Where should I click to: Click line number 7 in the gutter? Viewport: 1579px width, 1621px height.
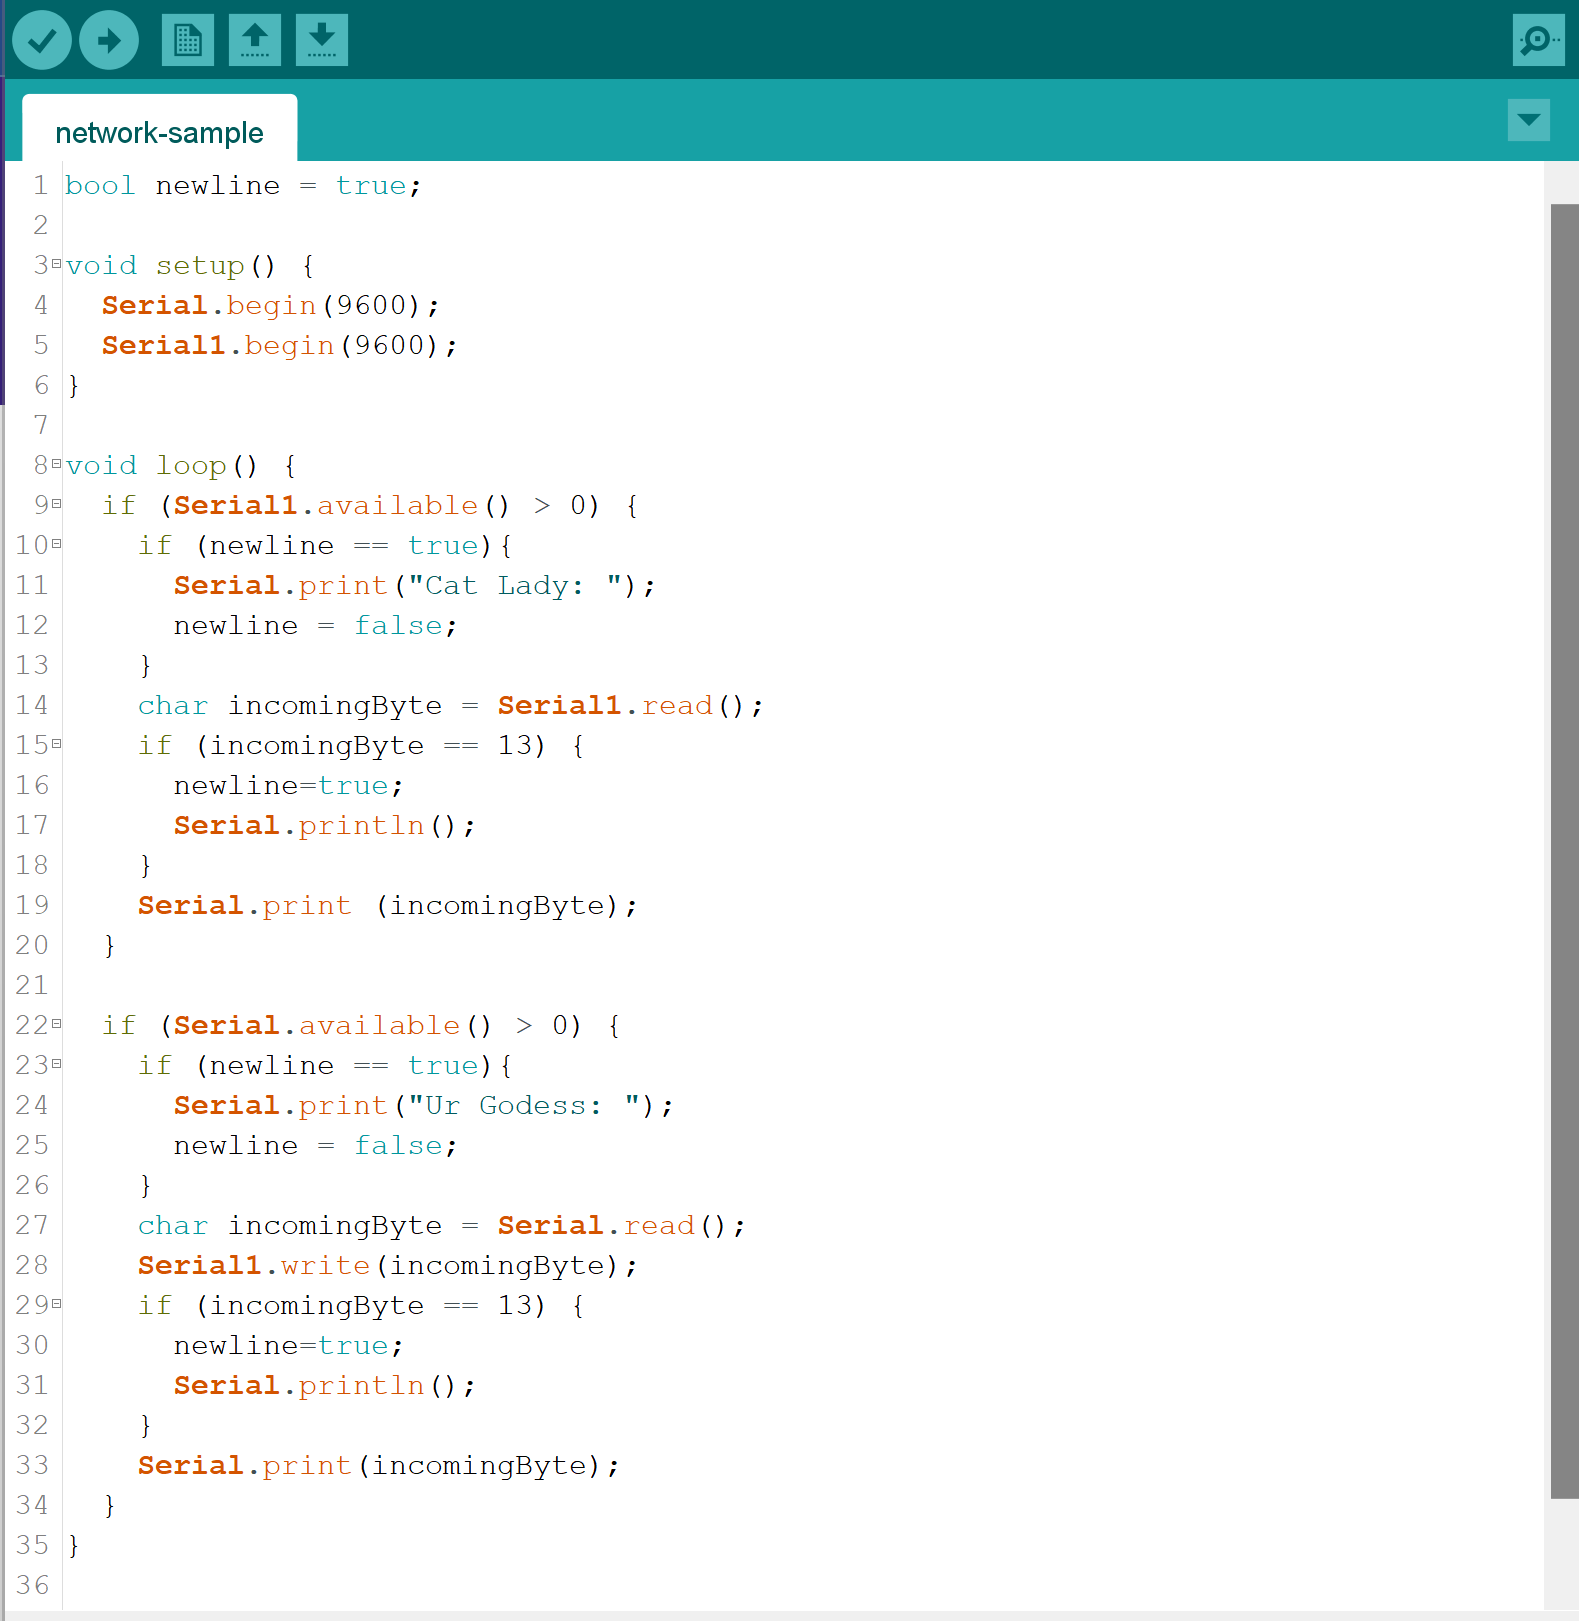coord(41,426)
